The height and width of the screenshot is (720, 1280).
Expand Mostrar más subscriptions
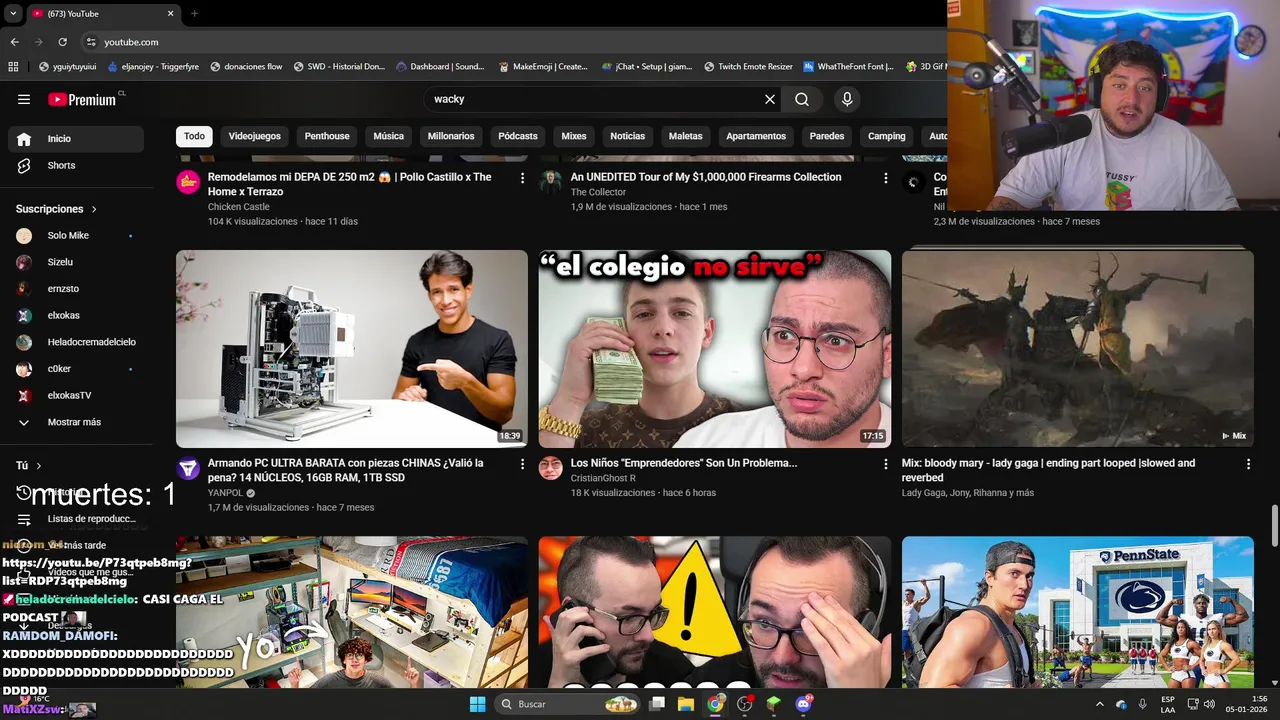point(76,422)
